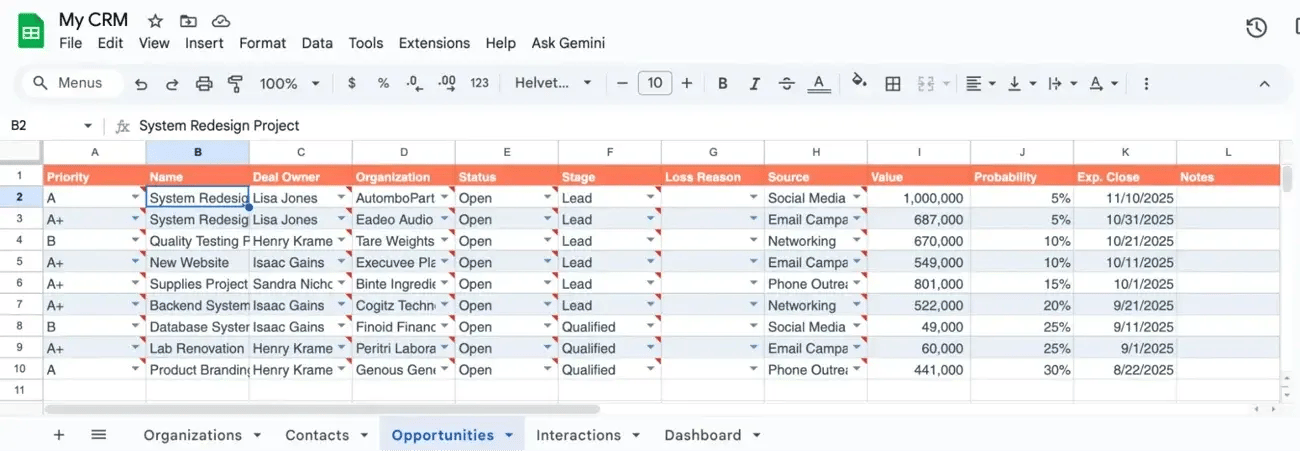Screen dimensions: 1300x451
Task: Select the row 5 header
Action: (21, 263)
